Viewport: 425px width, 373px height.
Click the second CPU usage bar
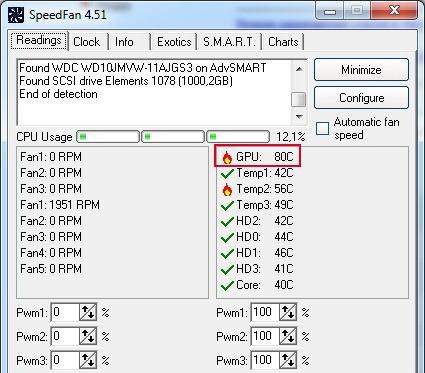173,137
